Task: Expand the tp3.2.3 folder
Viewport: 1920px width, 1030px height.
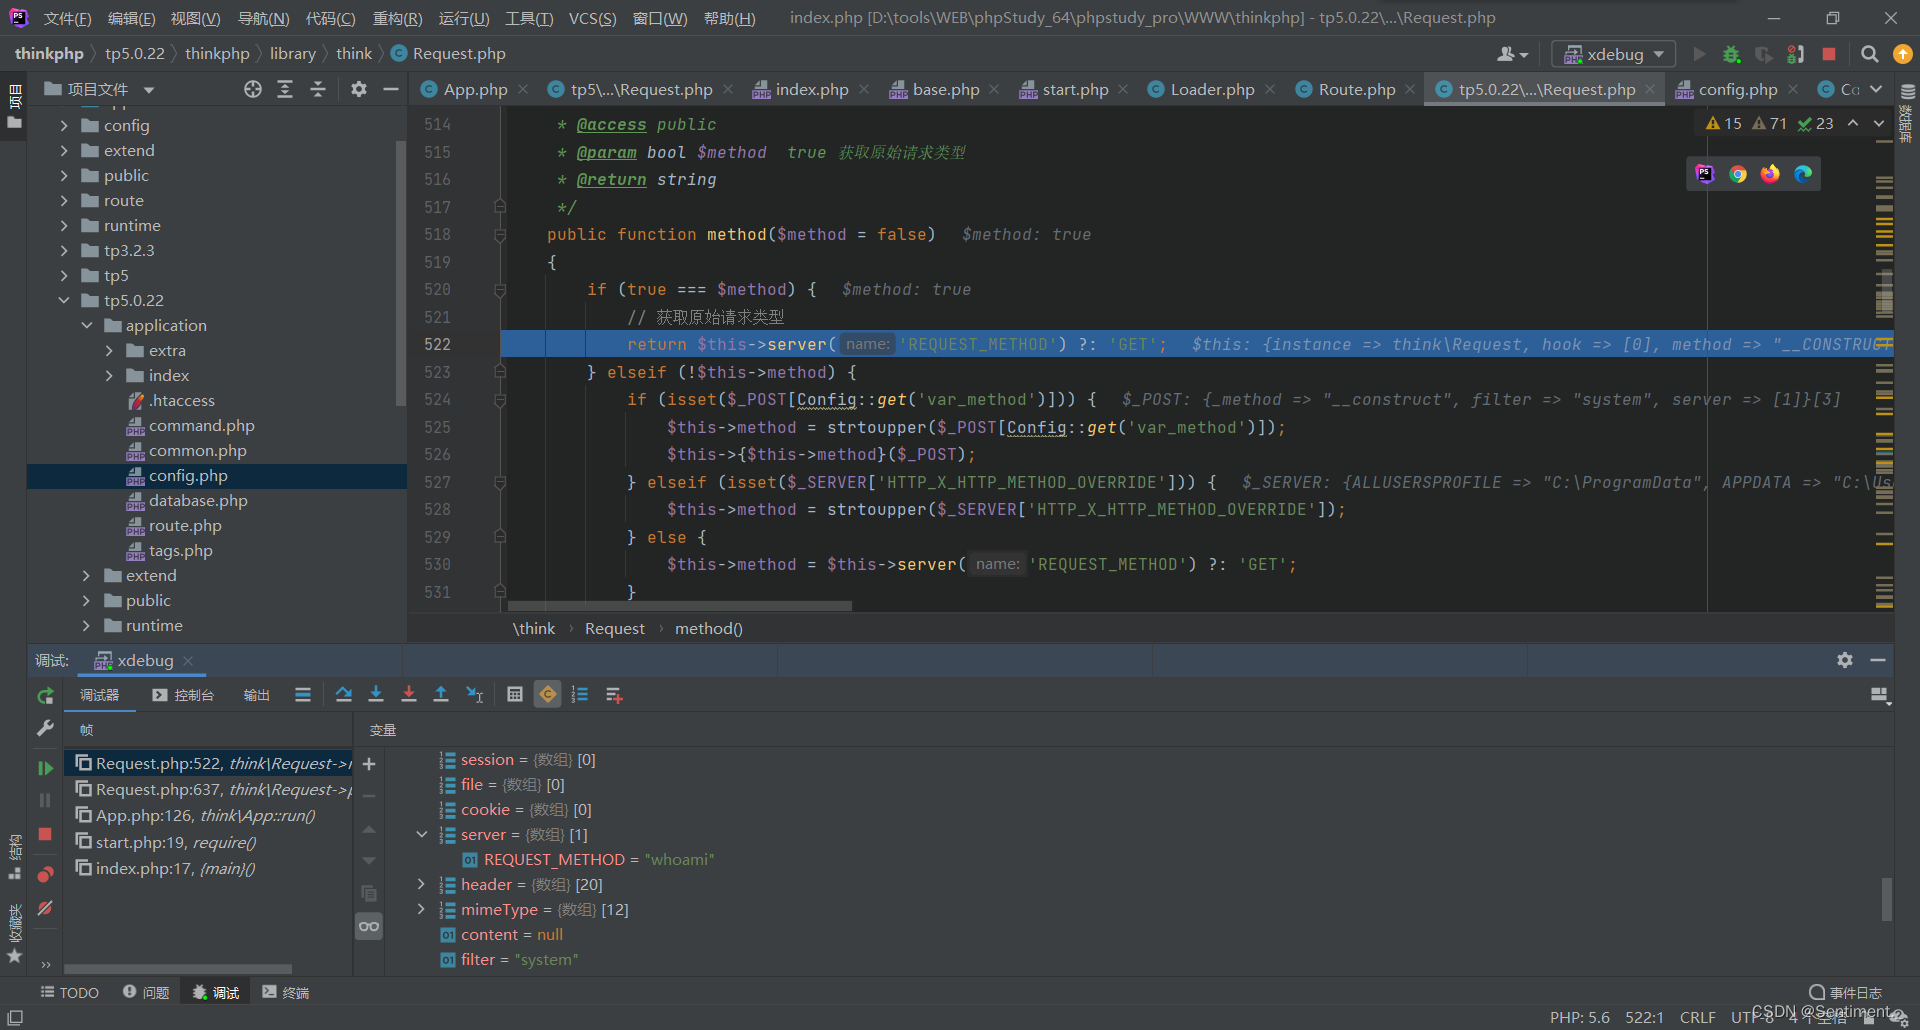Action: click(x=64, y=250)
